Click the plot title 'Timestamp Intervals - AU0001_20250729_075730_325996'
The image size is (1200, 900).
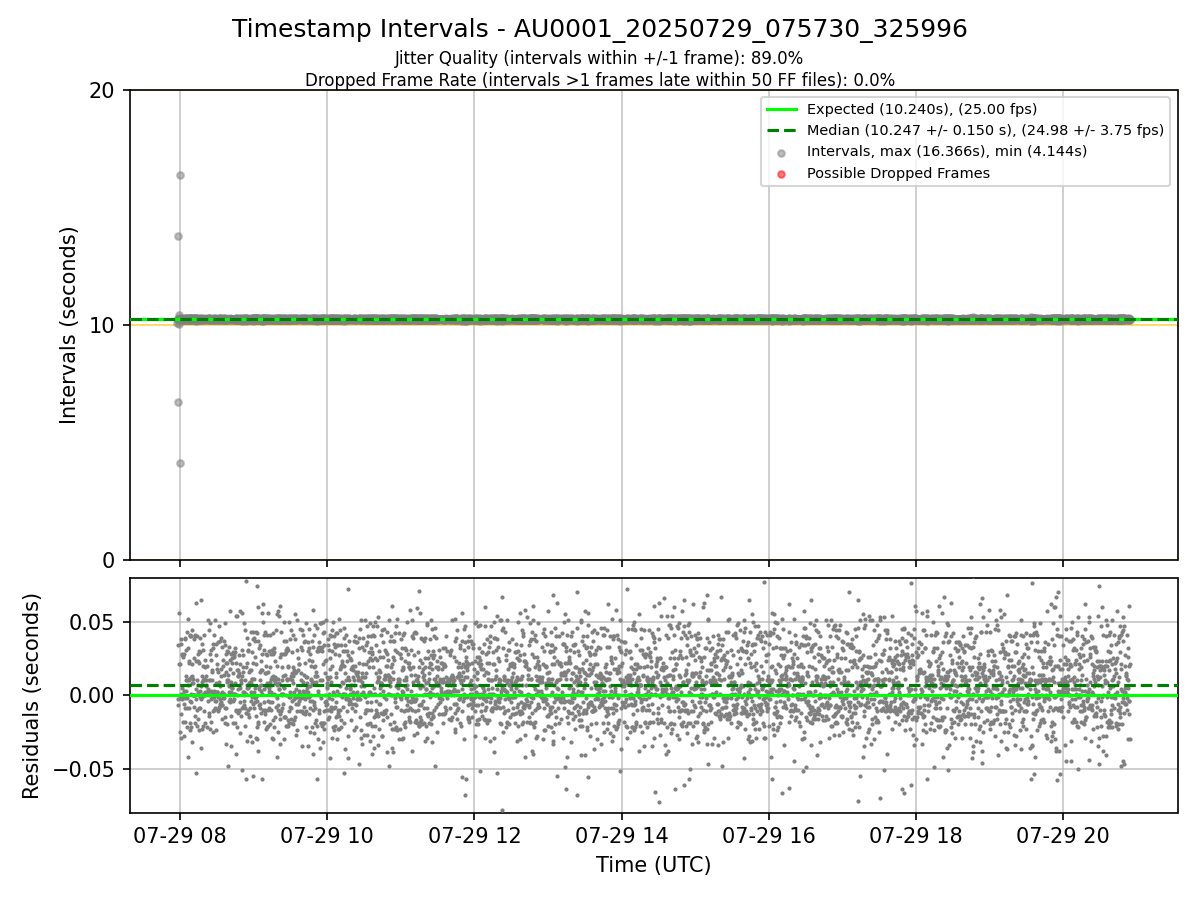(599, 29)
